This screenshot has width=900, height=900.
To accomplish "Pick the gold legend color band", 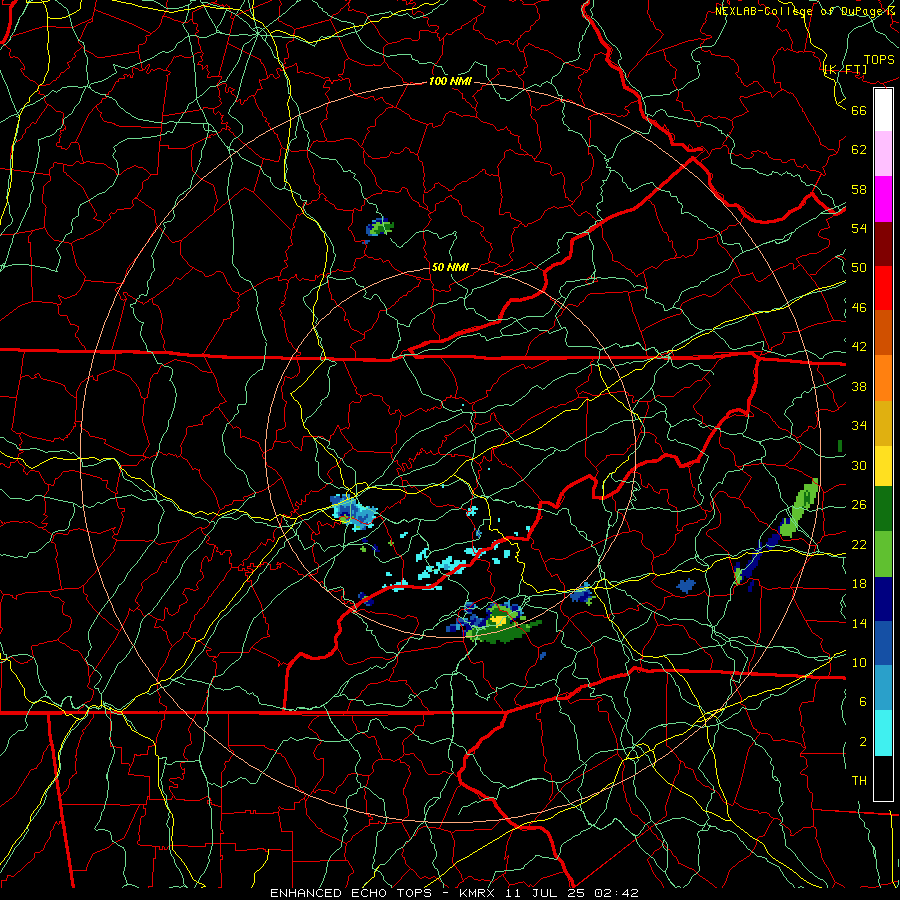I will (883, 423).
